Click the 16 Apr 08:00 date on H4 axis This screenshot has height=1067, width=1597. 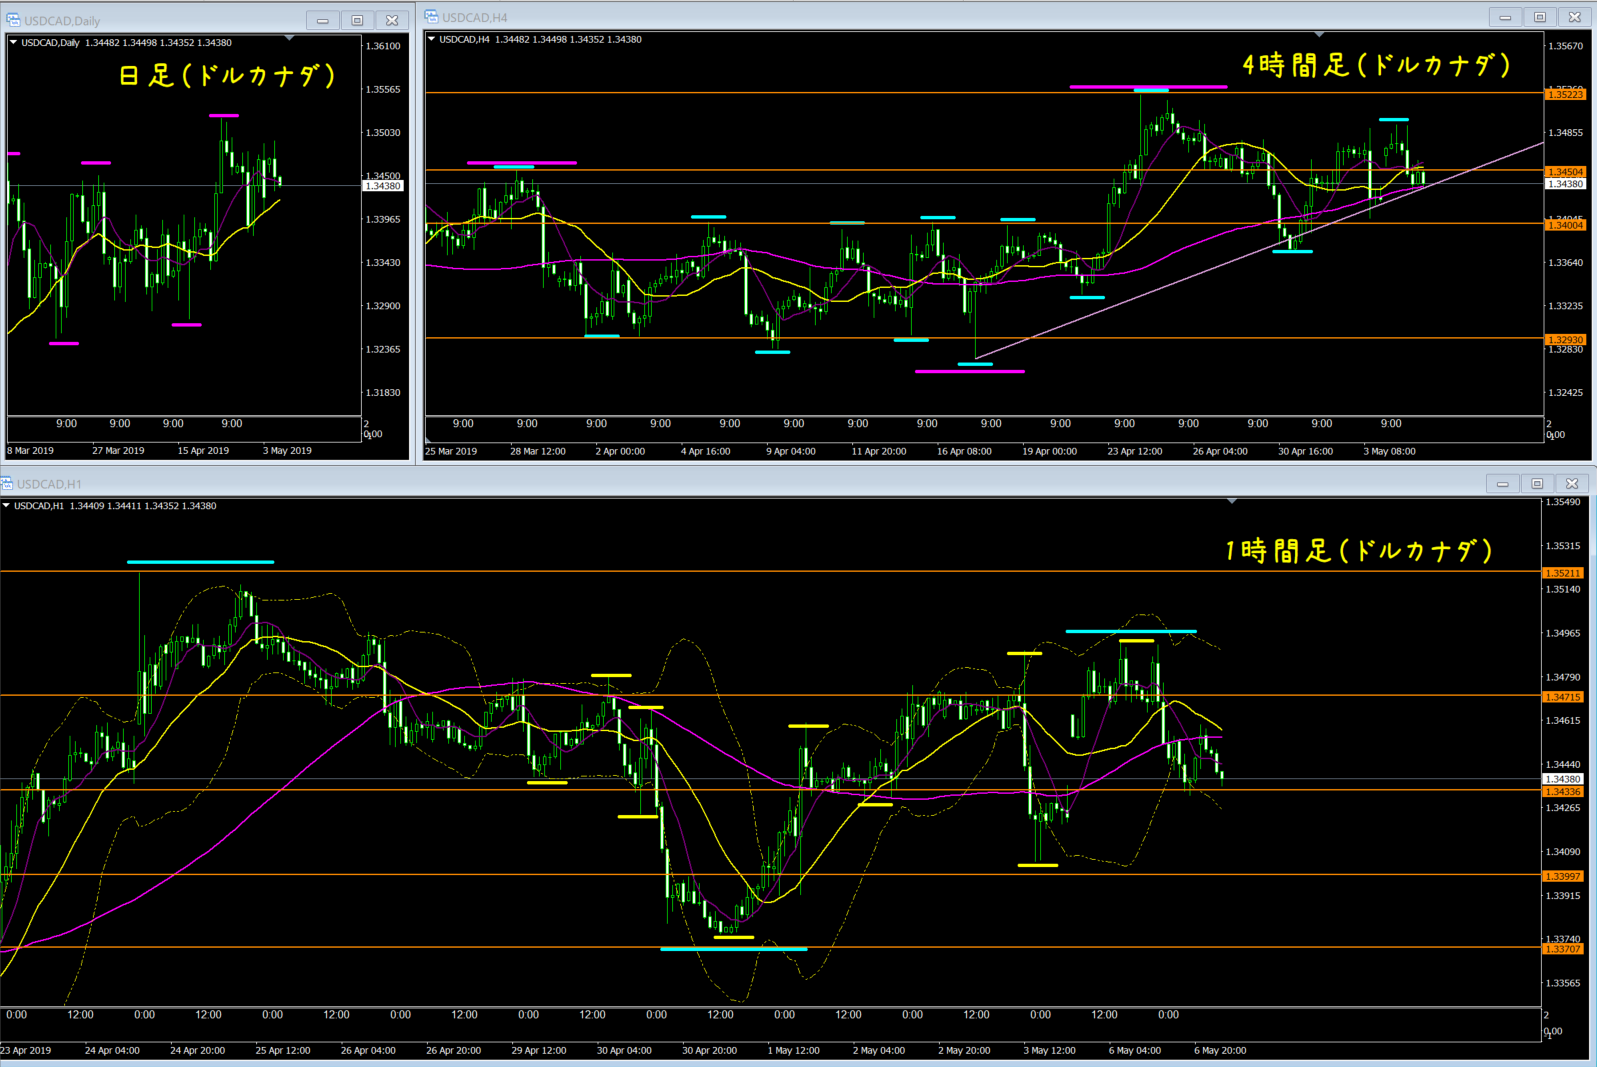964,451
